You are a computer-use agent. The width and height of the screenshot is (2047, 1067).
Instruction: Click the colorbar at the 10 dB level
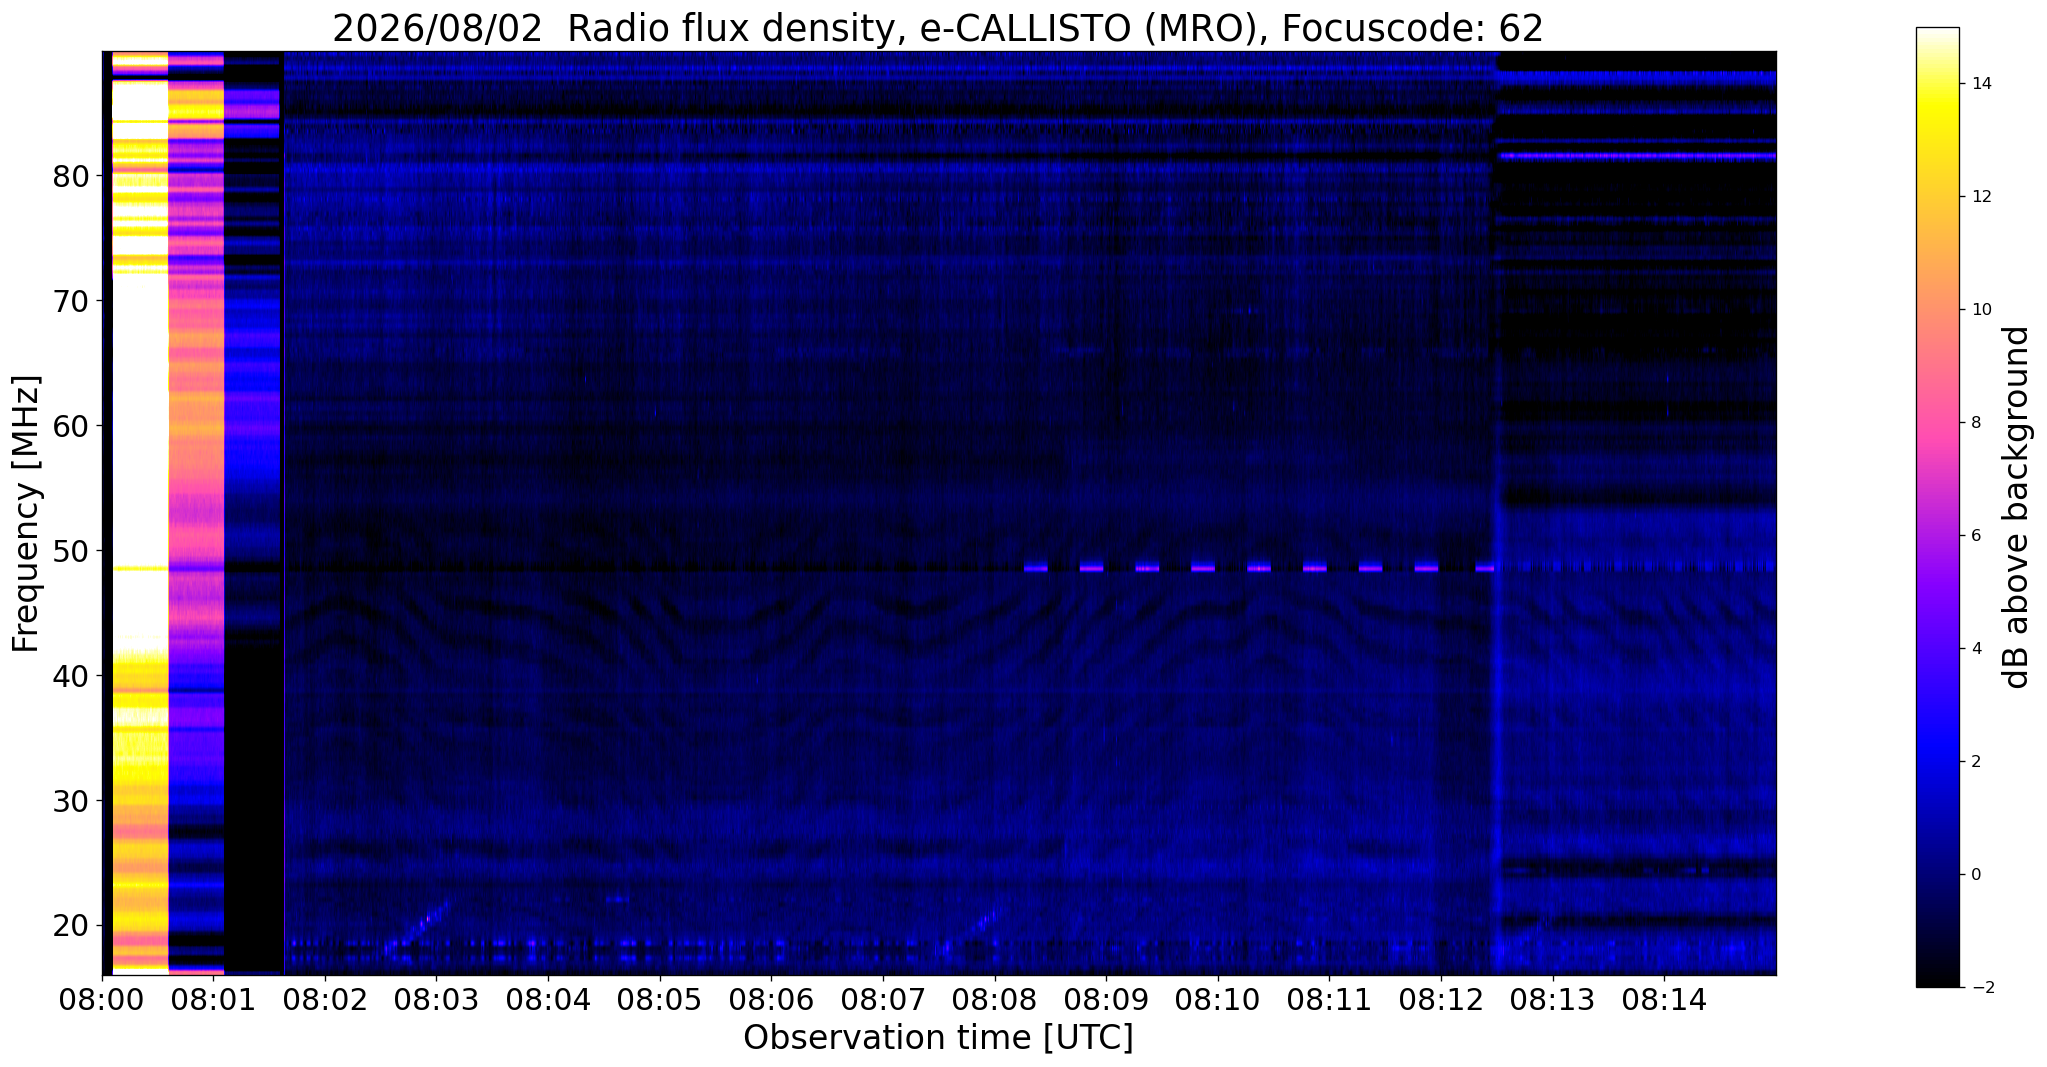pos(1937,310)
